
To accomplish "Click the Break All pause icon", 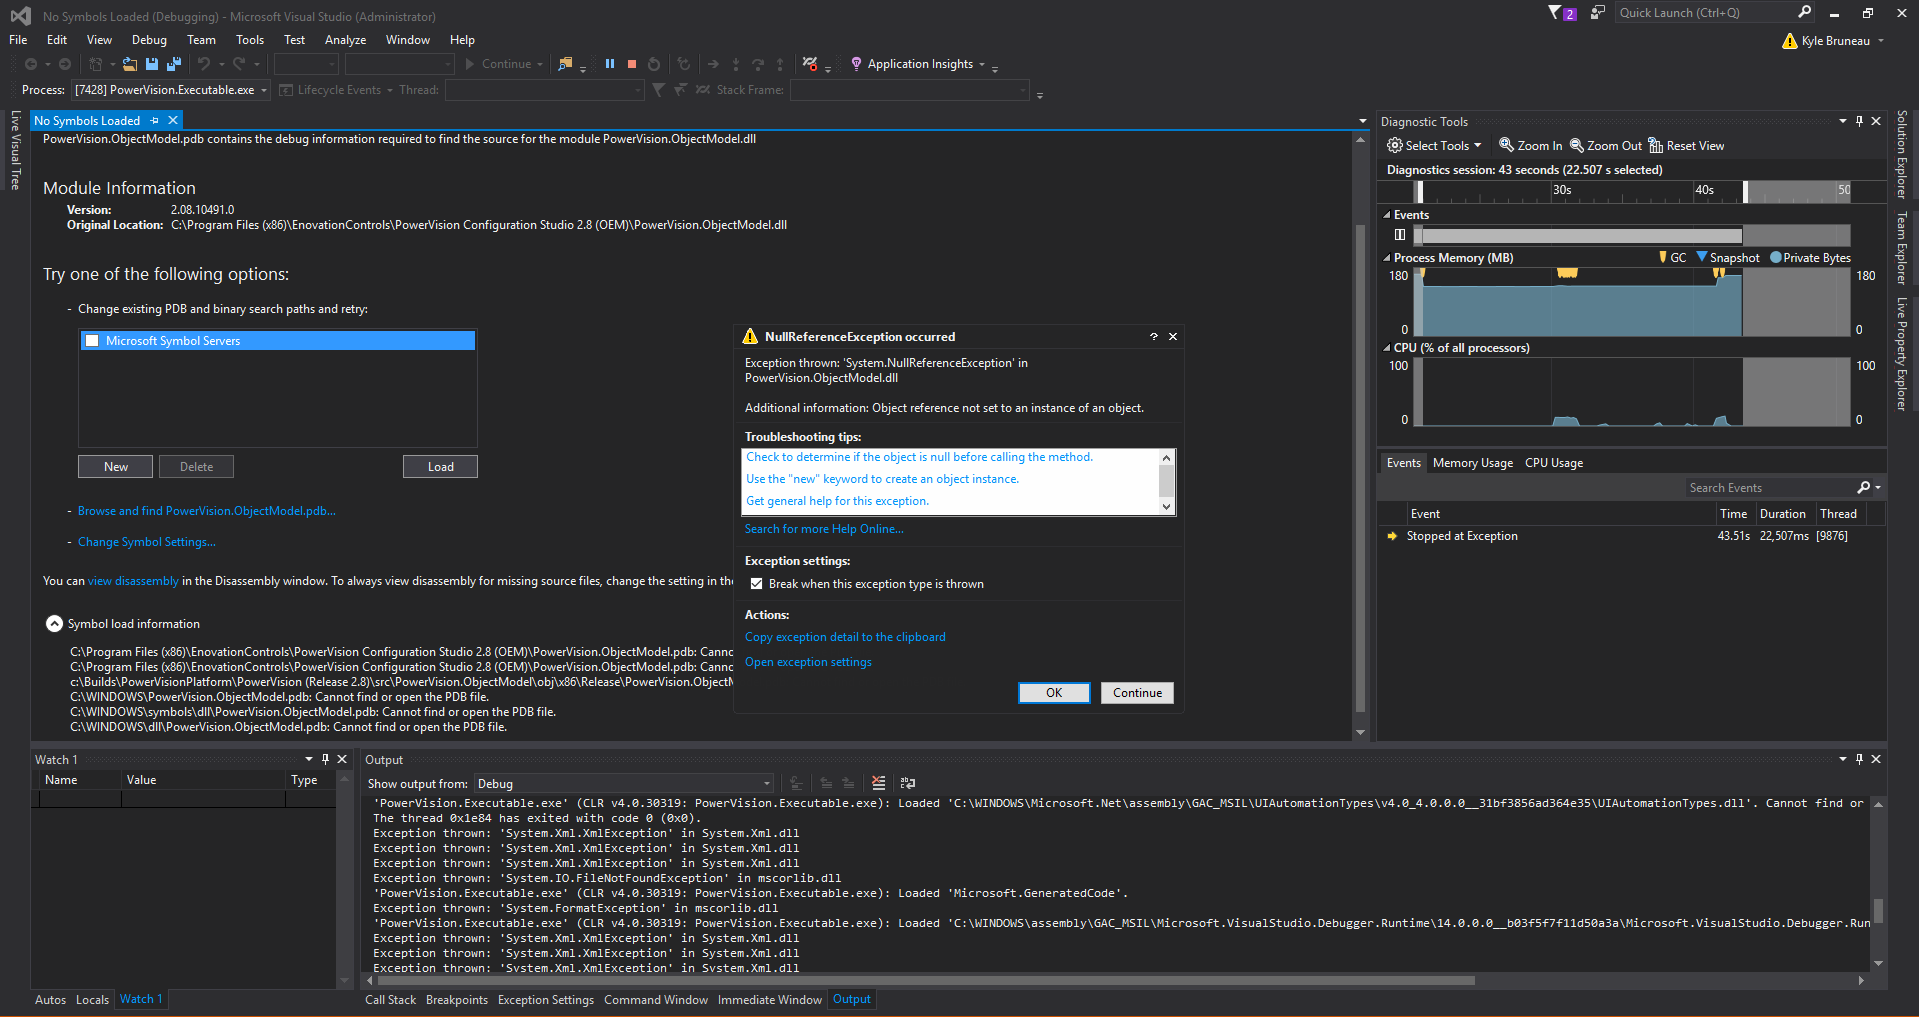I will click(609, 64).
